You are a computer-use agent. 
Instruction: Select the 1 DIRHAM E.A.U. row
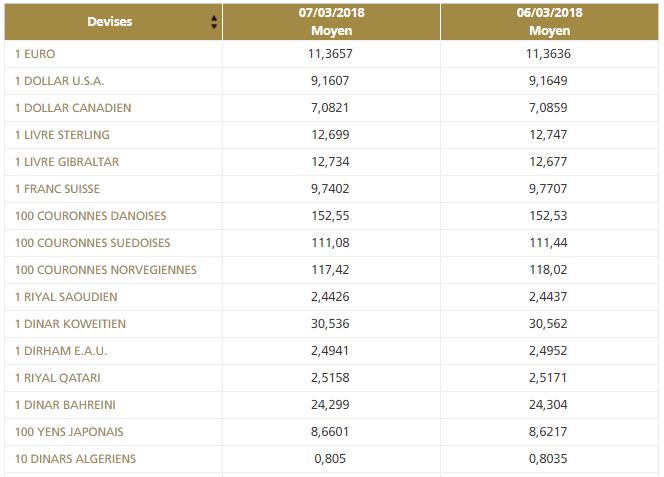tap(61, 351)
